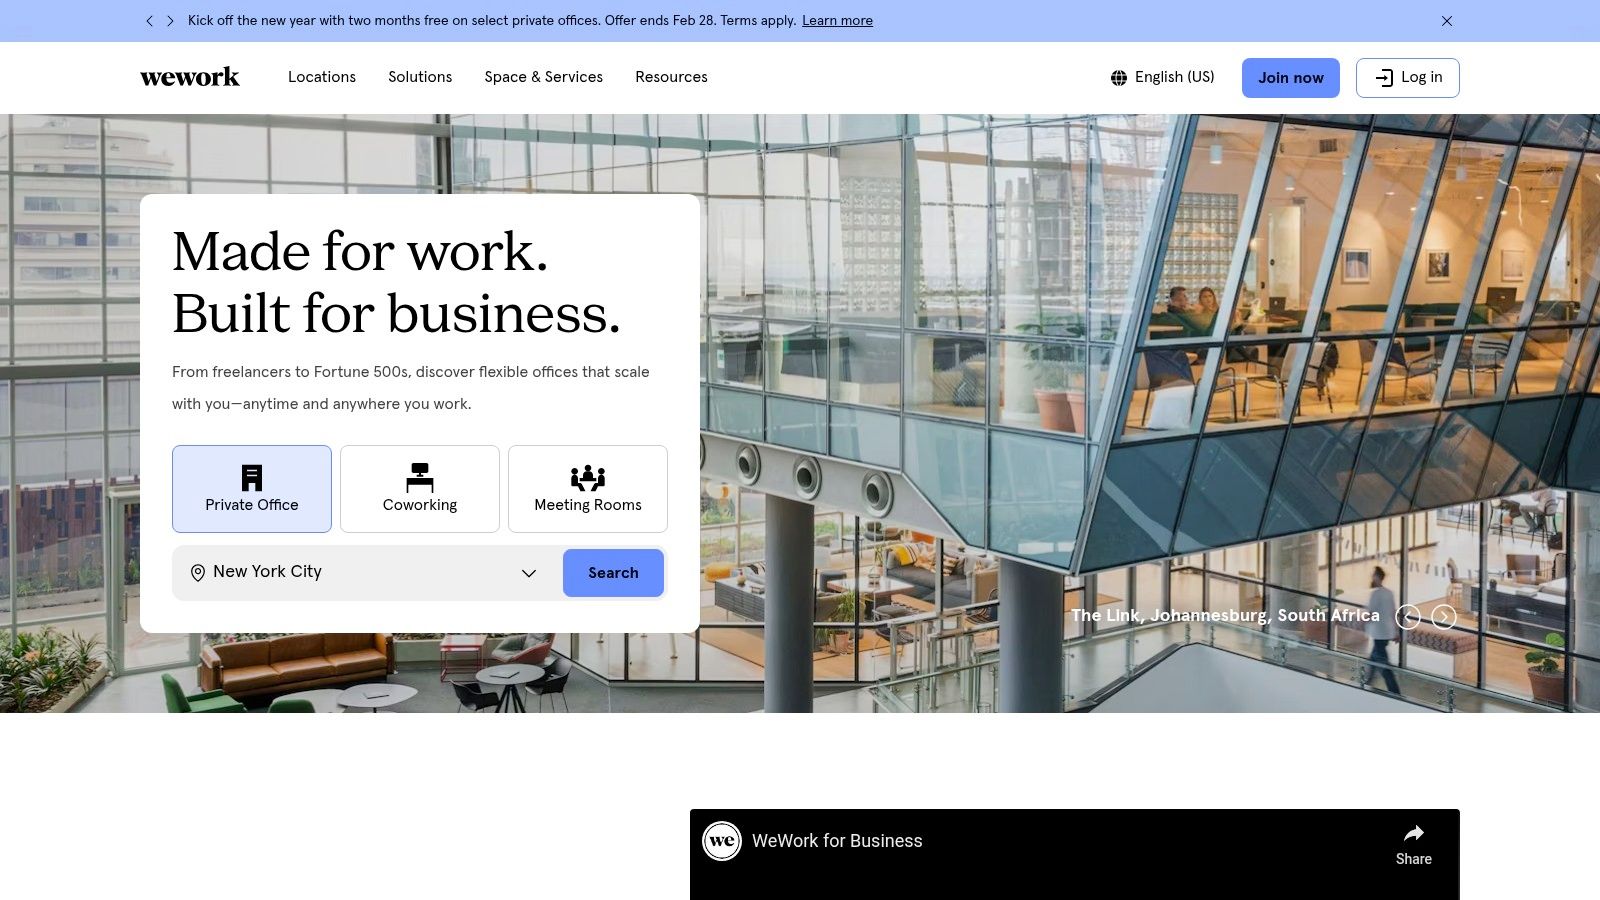Open the Solutions dropdown menu
Viewport: 1600px width, 900px height.
pyautogui.click(x=420, y=77)
